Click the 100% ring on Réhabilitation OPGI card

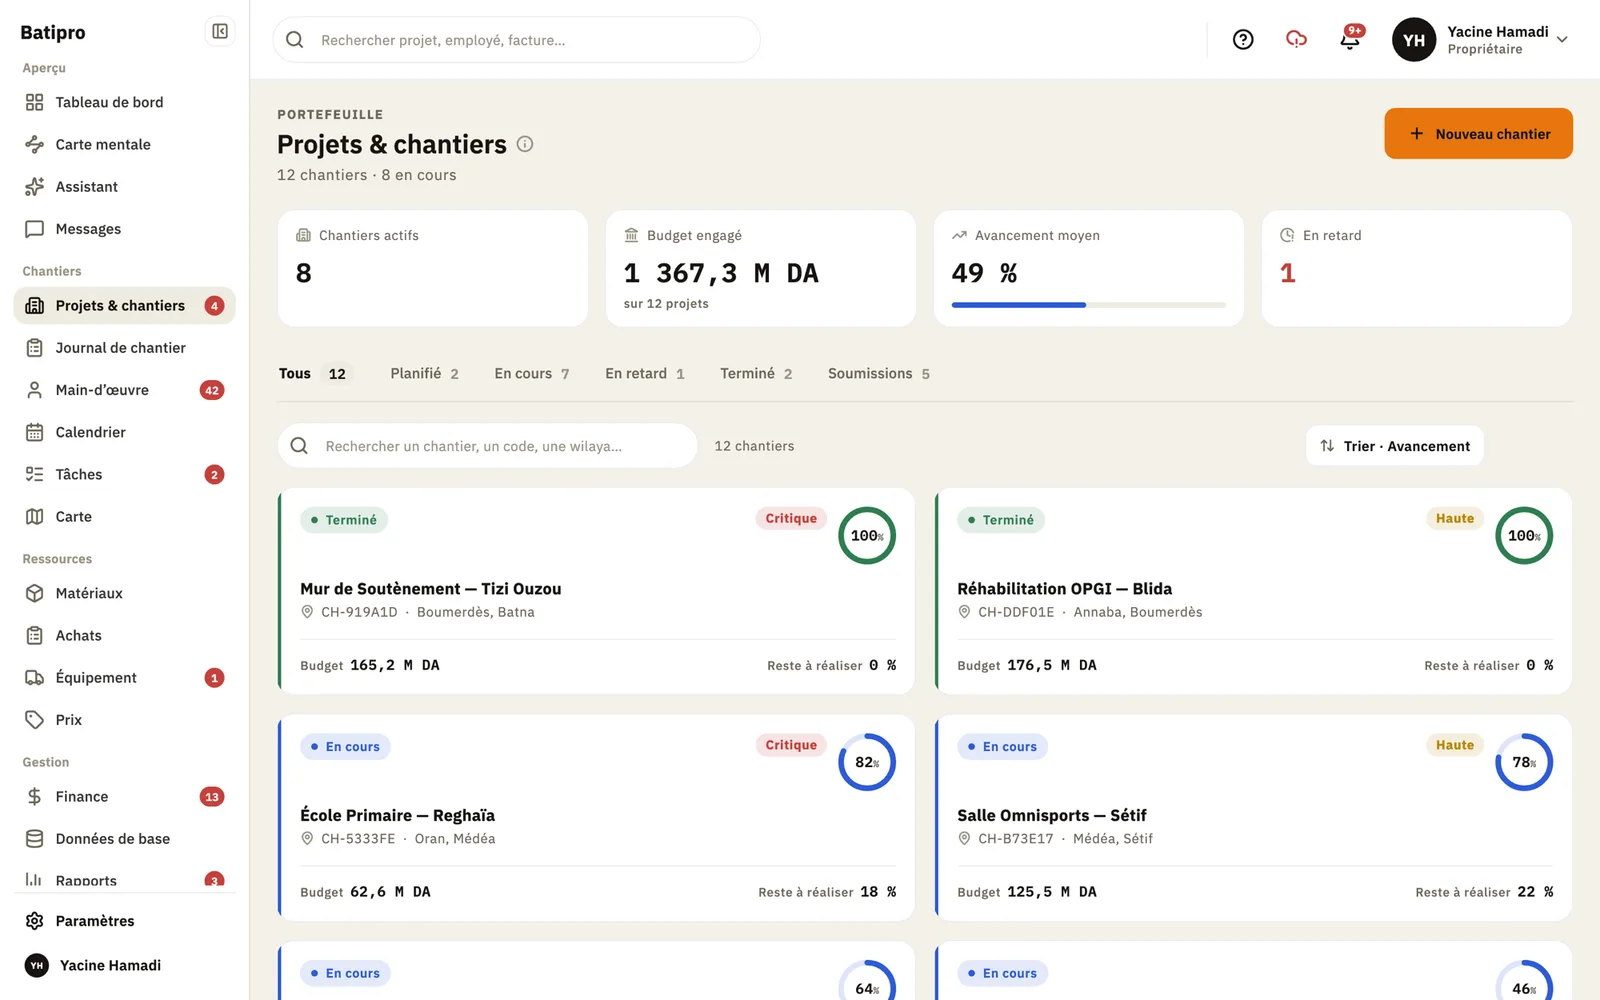pyautogui.click(x=1524, y=536)
